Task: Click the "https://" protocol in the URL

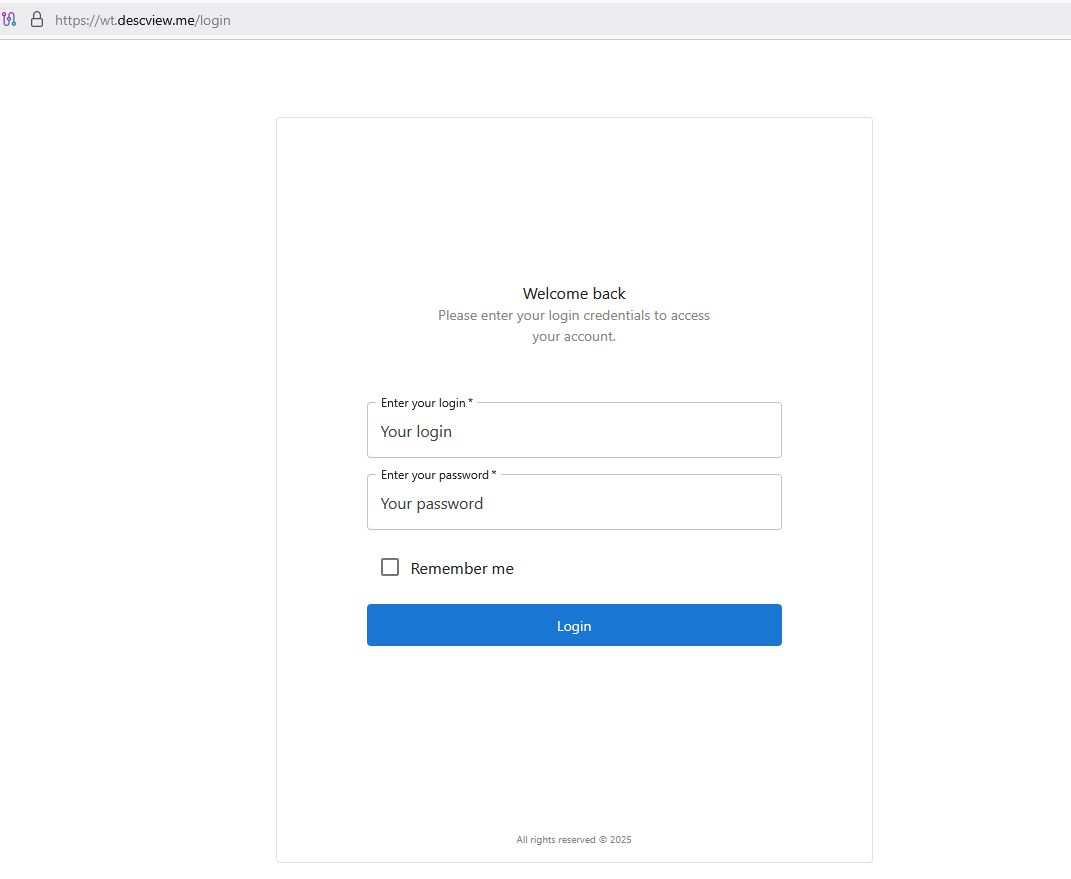Action: coord(74,20)
